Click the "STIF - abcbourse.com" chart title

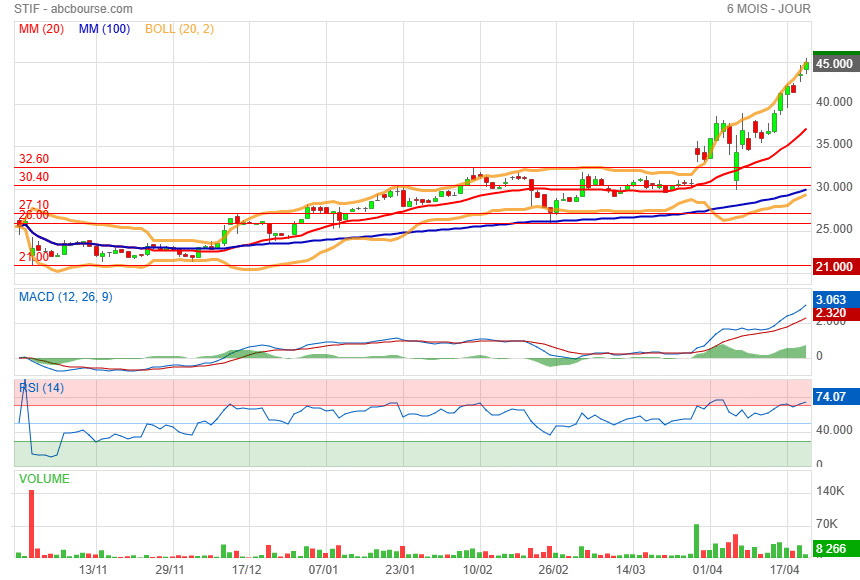(73, 9)
